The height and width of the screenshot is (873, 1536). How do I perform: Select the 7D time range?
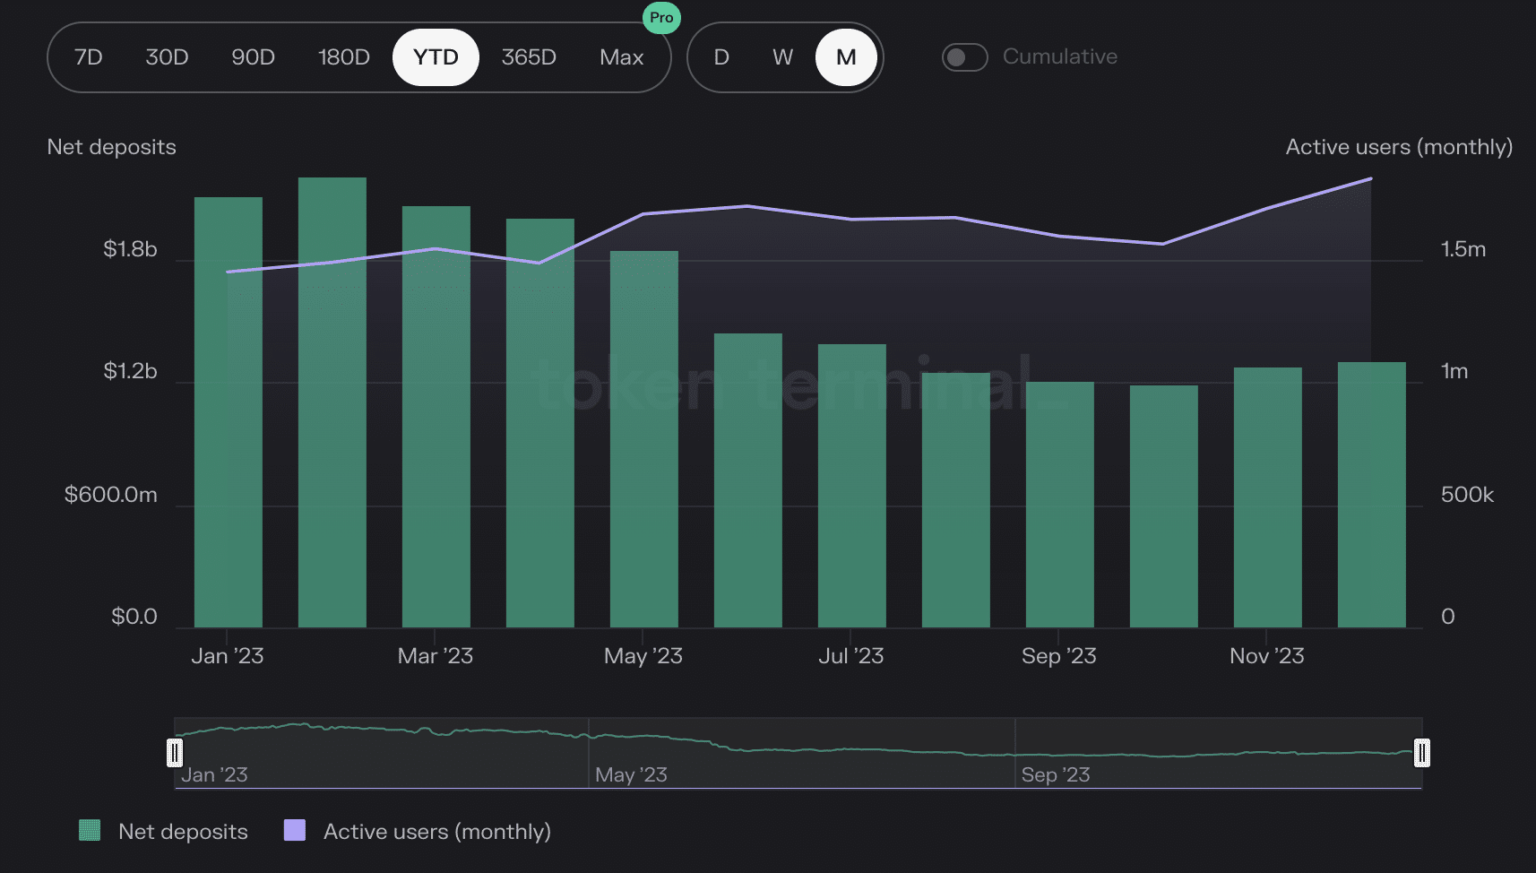click(89, 57)
